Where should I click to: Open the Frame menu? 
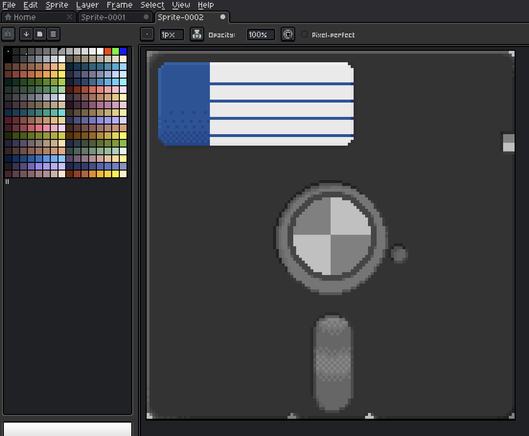[119, 5]
